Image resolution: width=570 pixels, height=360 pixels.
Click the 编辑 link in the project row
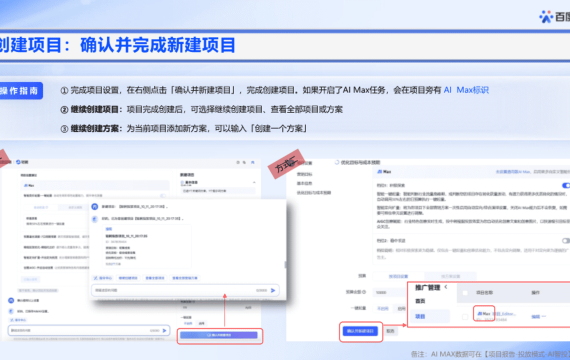click(x=535, y=317)
